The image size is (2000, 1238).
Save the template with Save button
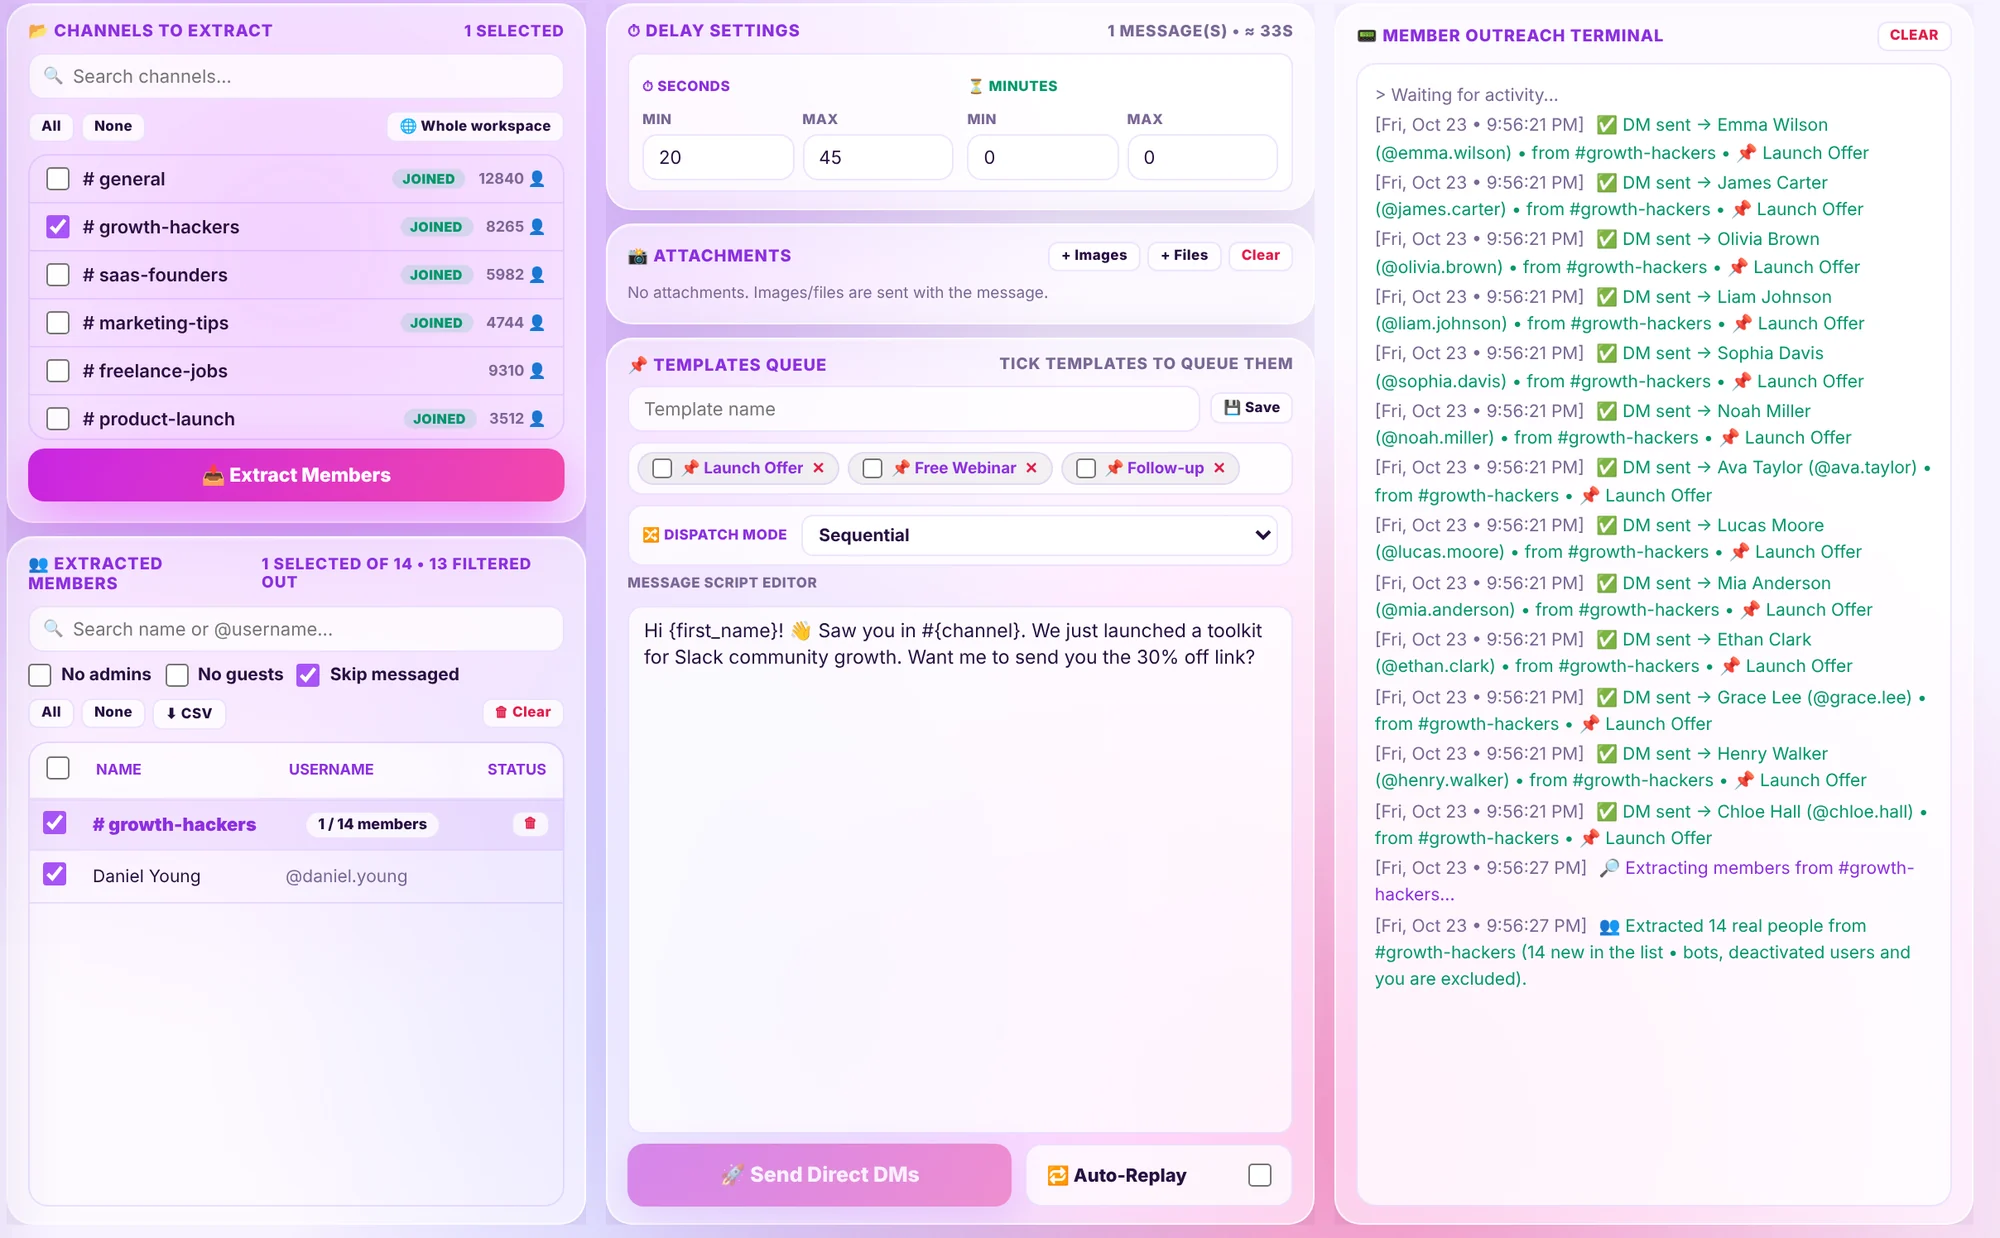click(x=1252, y=408)
